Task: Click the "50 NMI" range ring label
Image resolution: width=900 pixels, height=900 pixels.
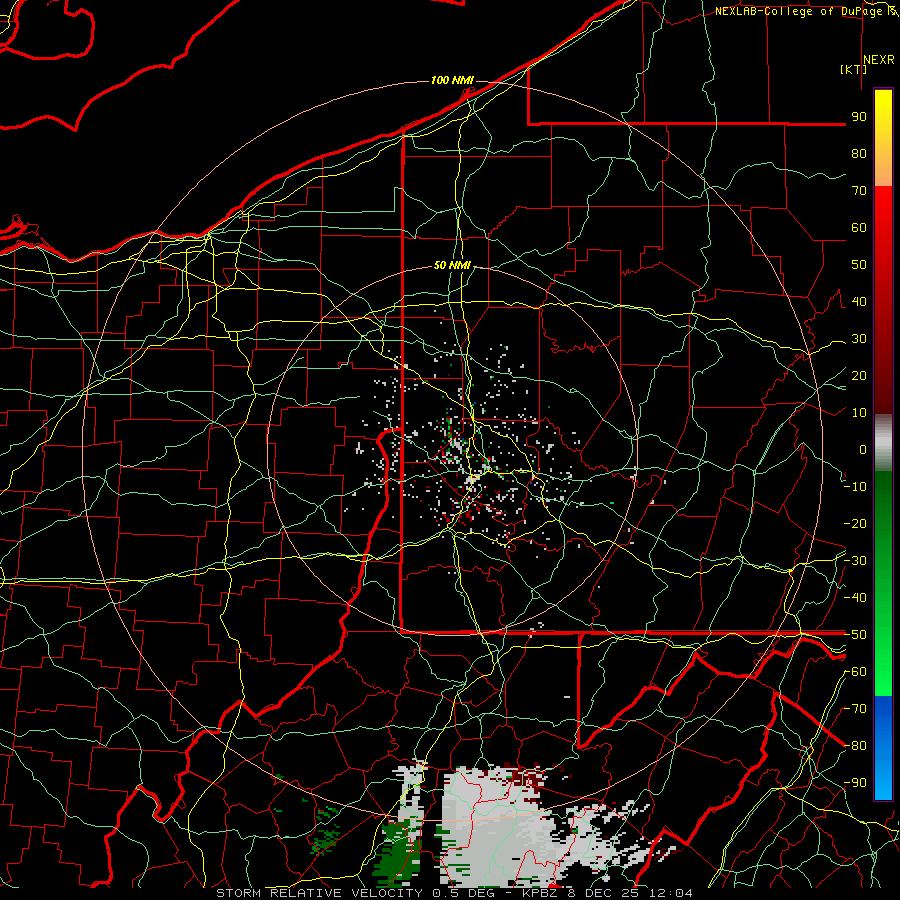Action: [x=452, y=265]
